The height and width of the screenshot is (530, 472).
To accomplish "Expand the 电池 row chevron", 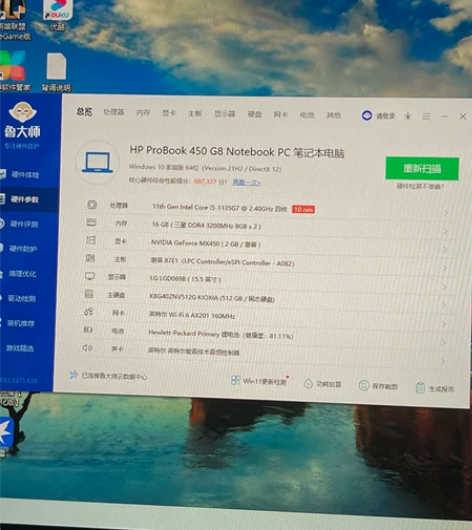I will [x=444, y=343].
